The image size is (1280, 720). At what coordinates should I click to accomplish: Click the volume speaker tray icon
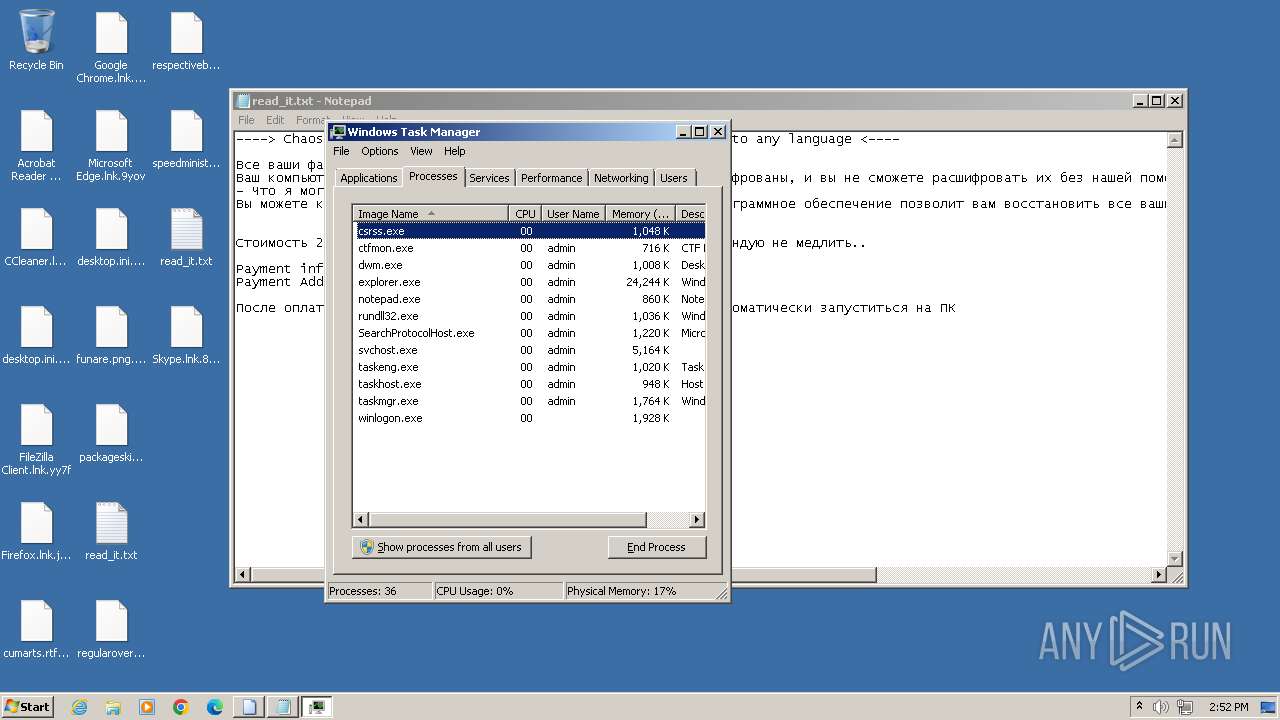1161,707
